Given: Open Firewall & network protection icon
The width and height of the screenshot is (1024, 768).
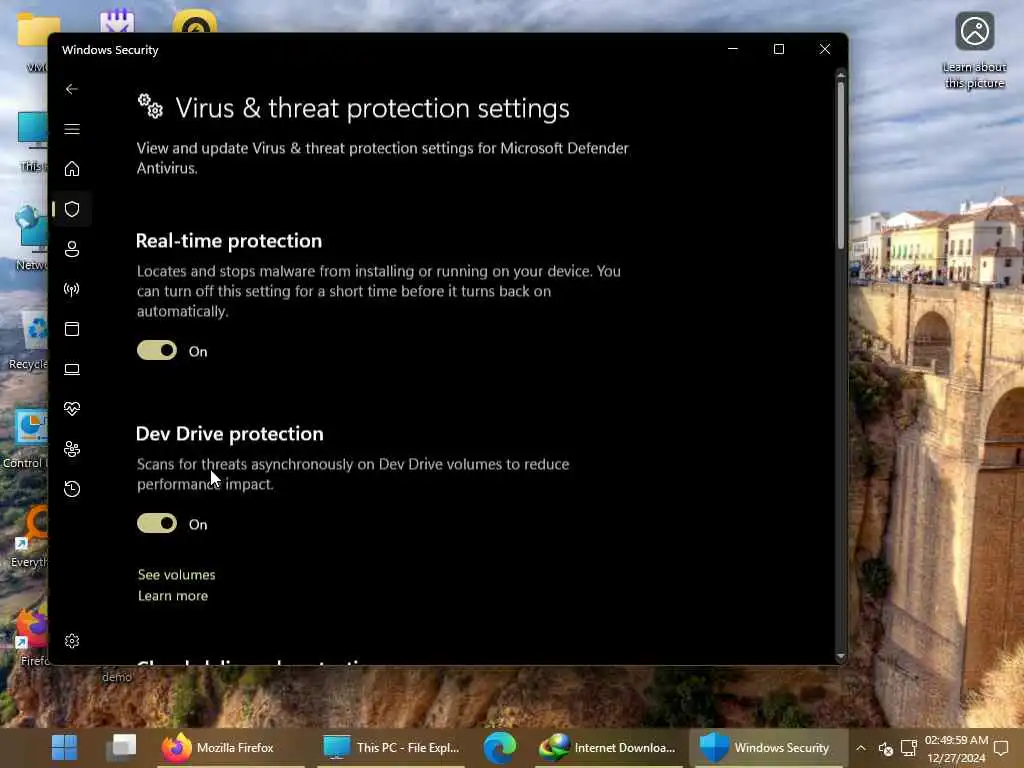Looking at the screenshot, I should 72,289.
